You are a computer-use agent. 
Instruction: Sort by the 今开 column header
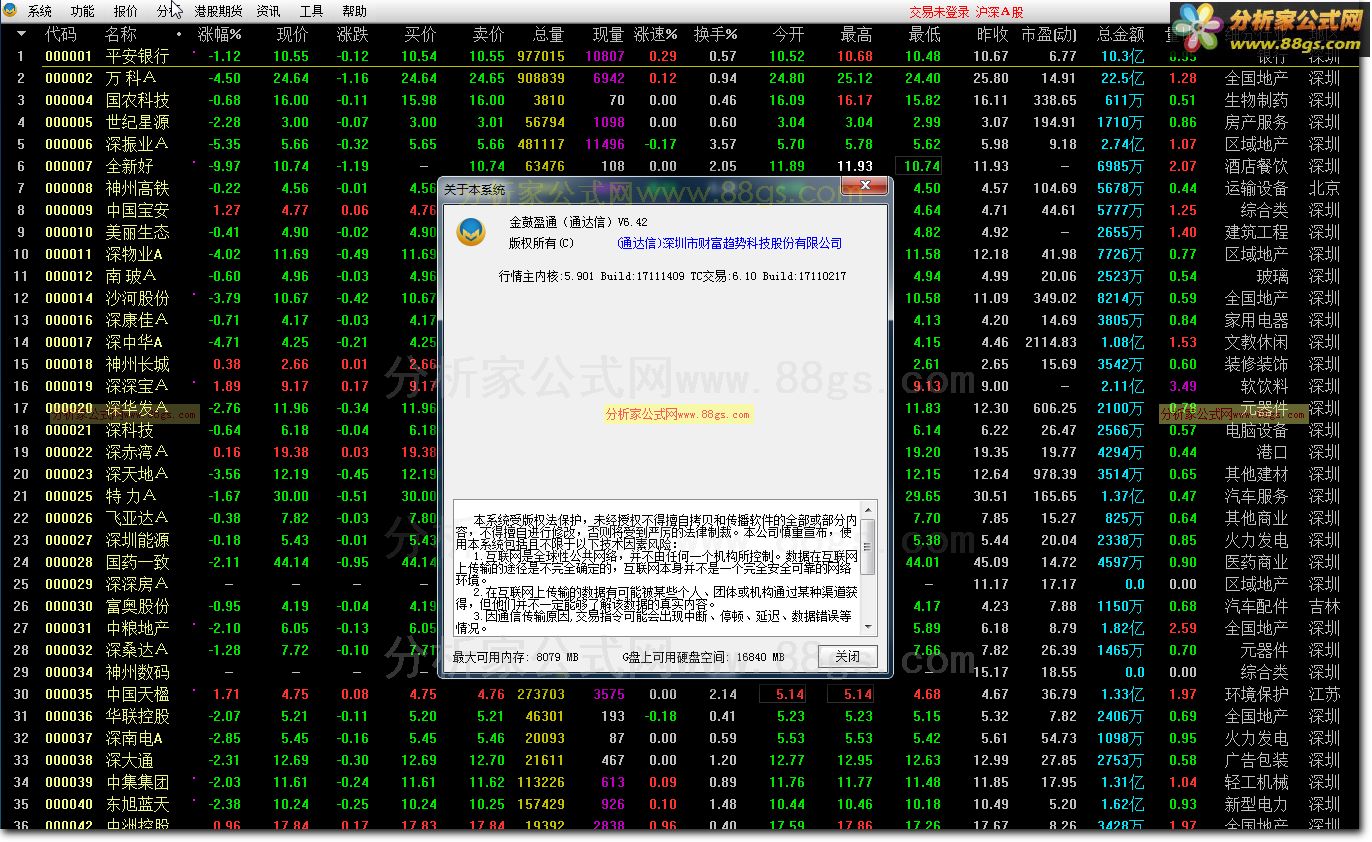788,34
